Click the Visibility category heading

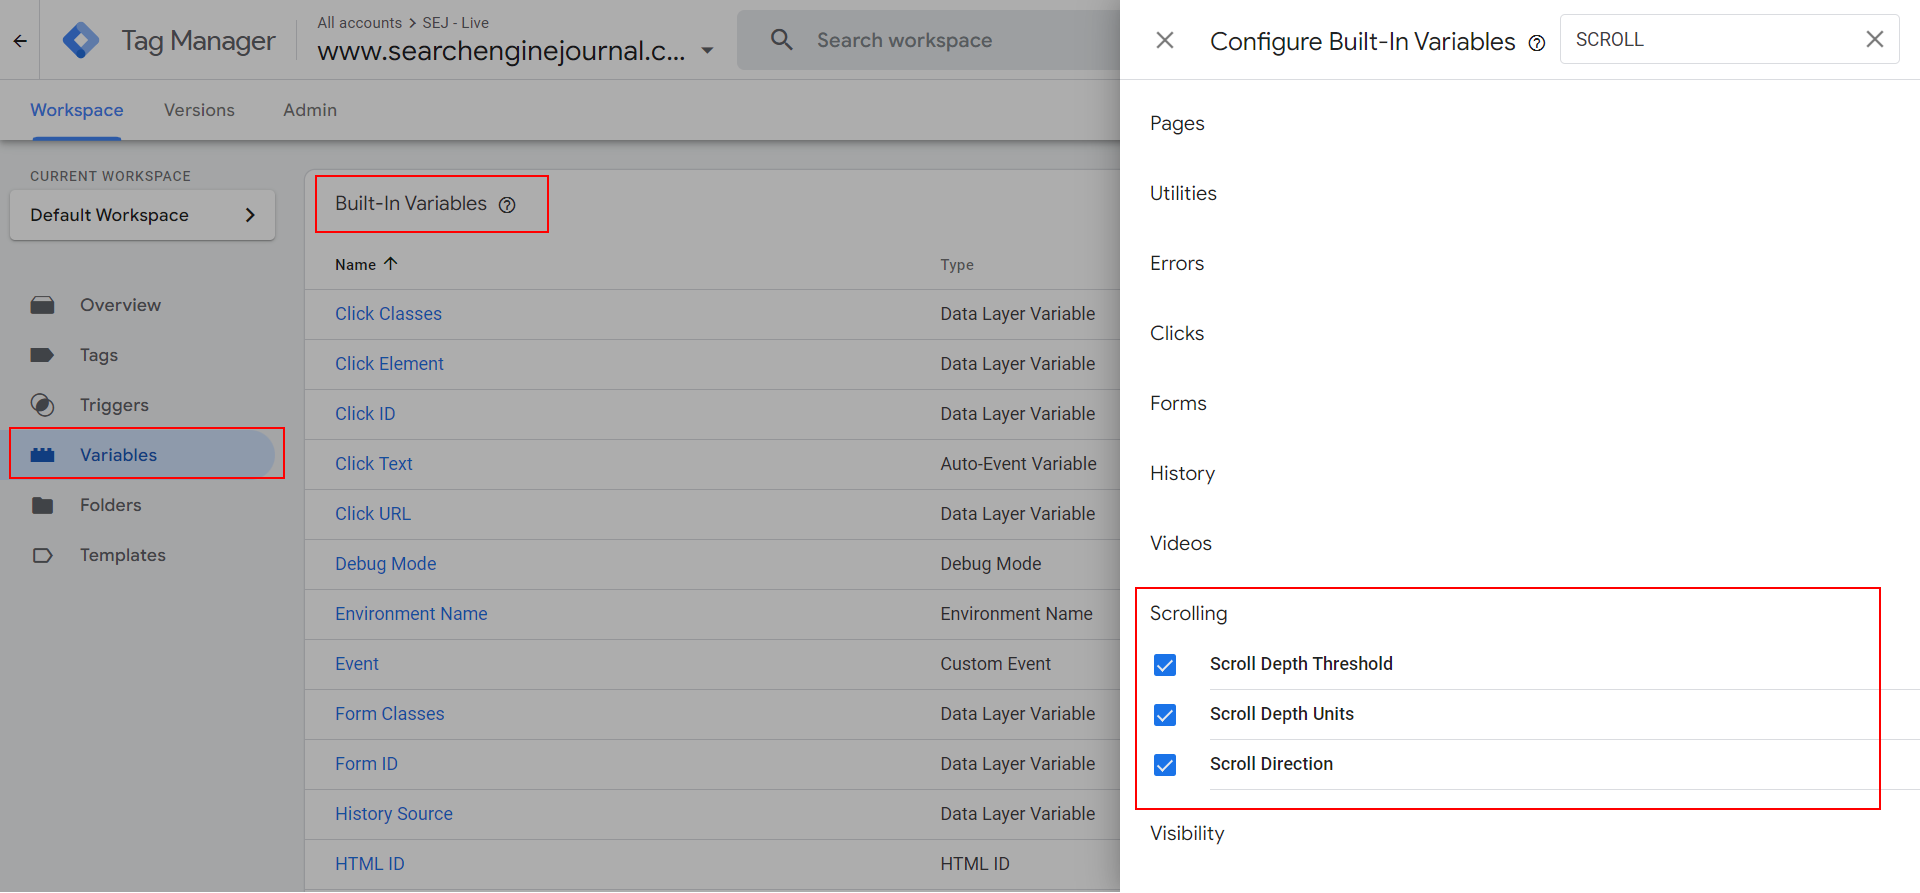tap(1187, 833)
